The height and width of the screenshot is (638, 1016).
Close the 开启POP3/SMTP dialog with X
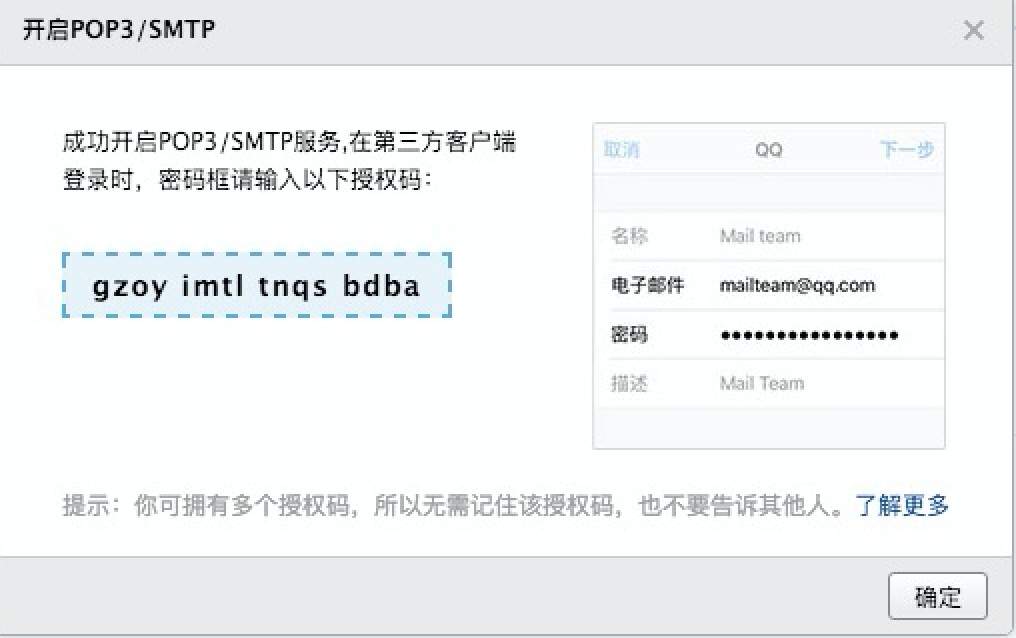point(973,30)
